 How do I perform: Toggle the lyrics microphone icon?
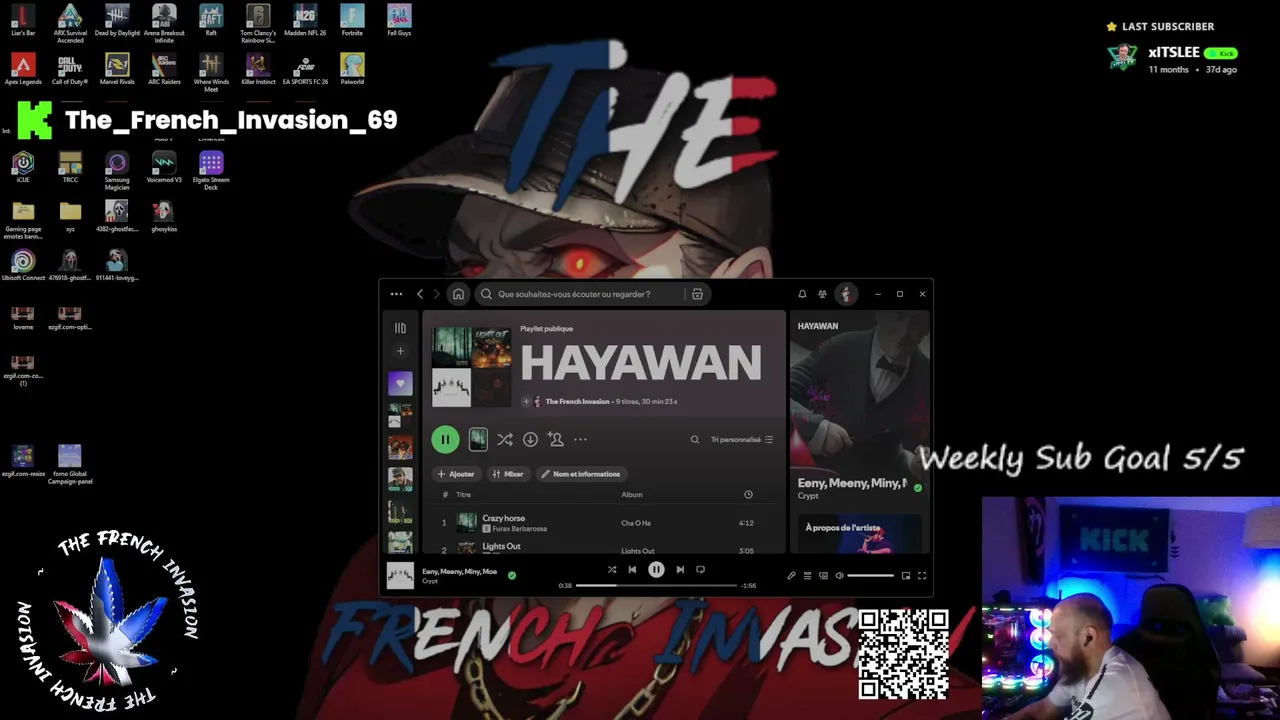tap(791, 576)
